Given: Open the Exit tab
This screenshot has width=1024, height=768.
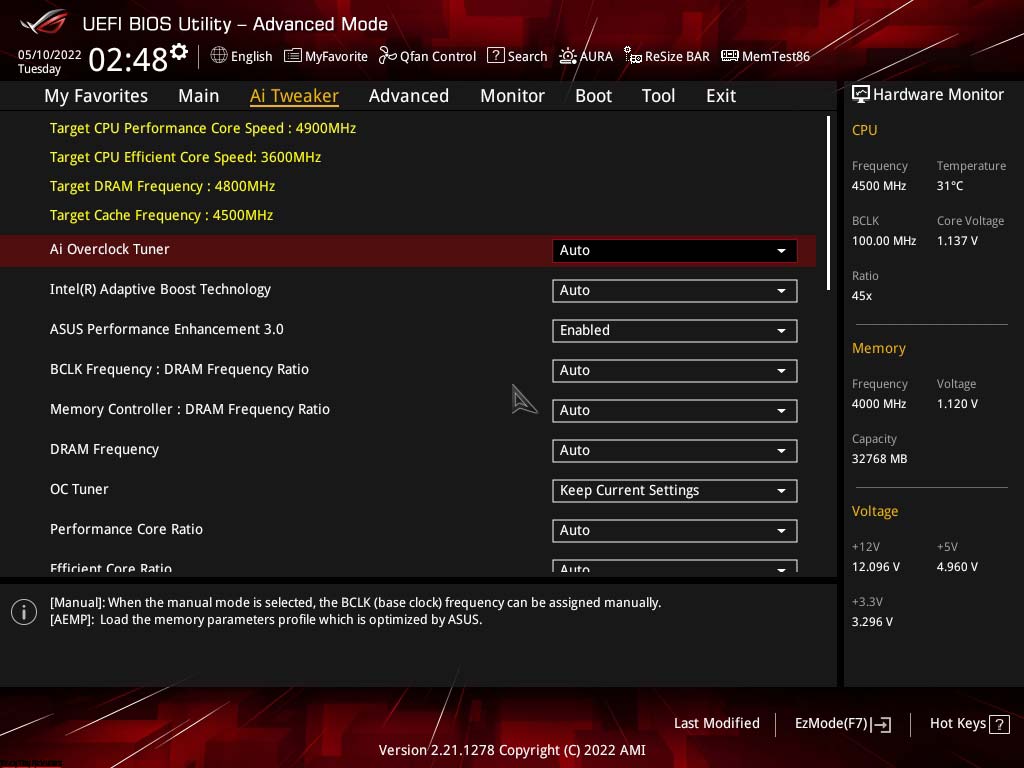Looking at the screenshot, I should (x=721, y=96).
